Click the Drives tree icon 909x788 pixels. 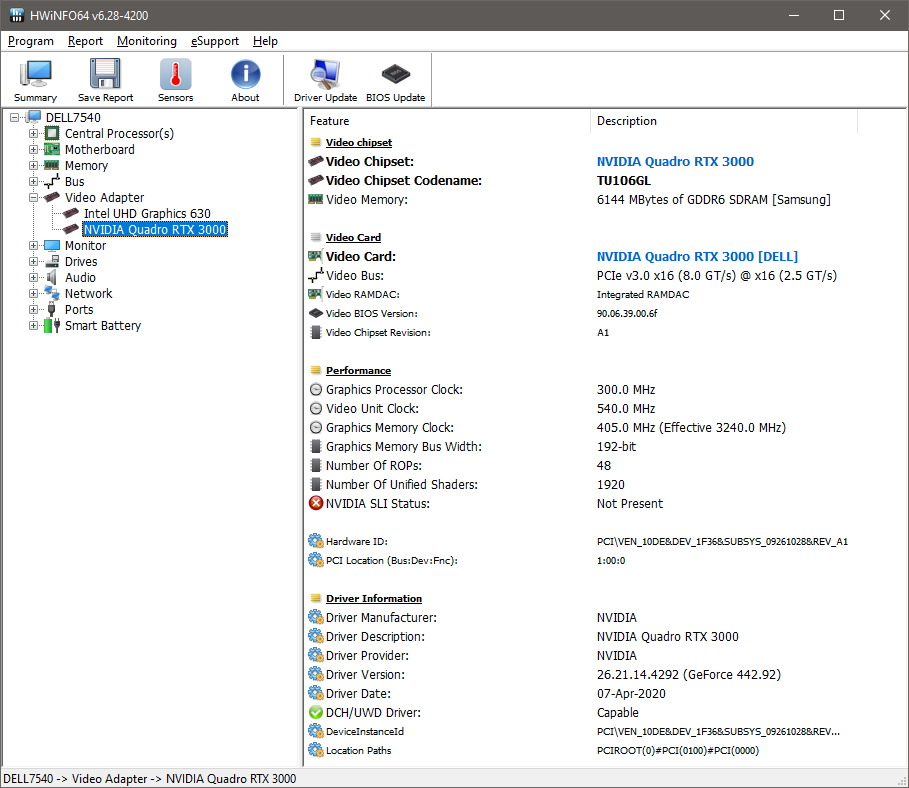click(x=52, y=262)
